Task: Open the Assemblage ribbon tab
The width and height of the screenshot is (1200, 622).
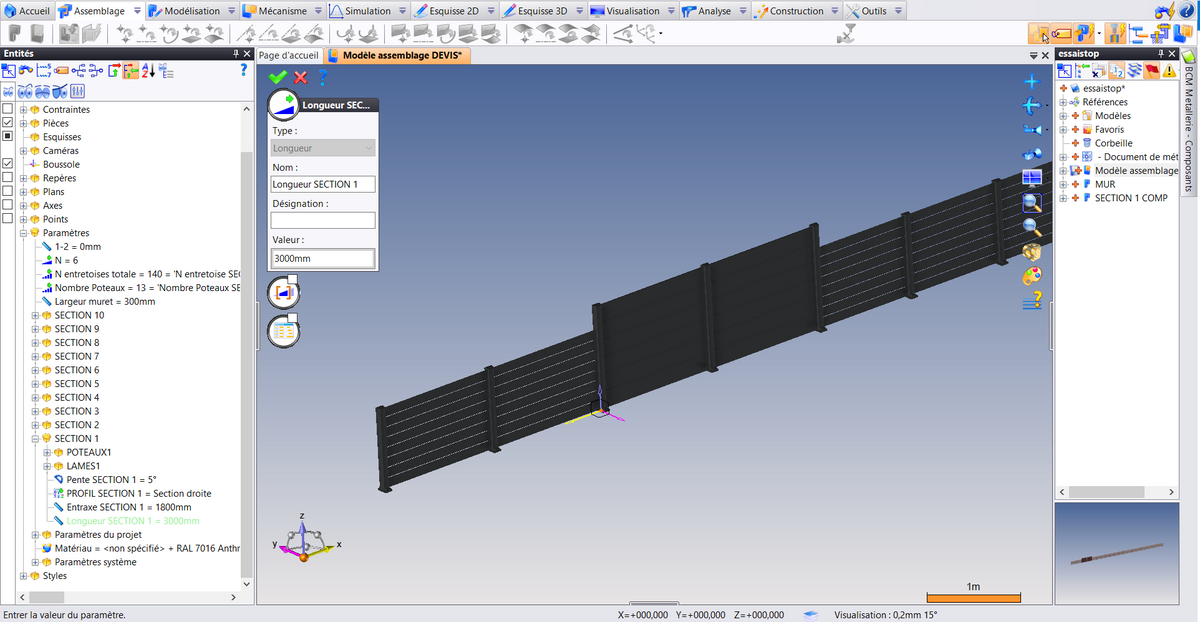Action: (x=98, y=11)
